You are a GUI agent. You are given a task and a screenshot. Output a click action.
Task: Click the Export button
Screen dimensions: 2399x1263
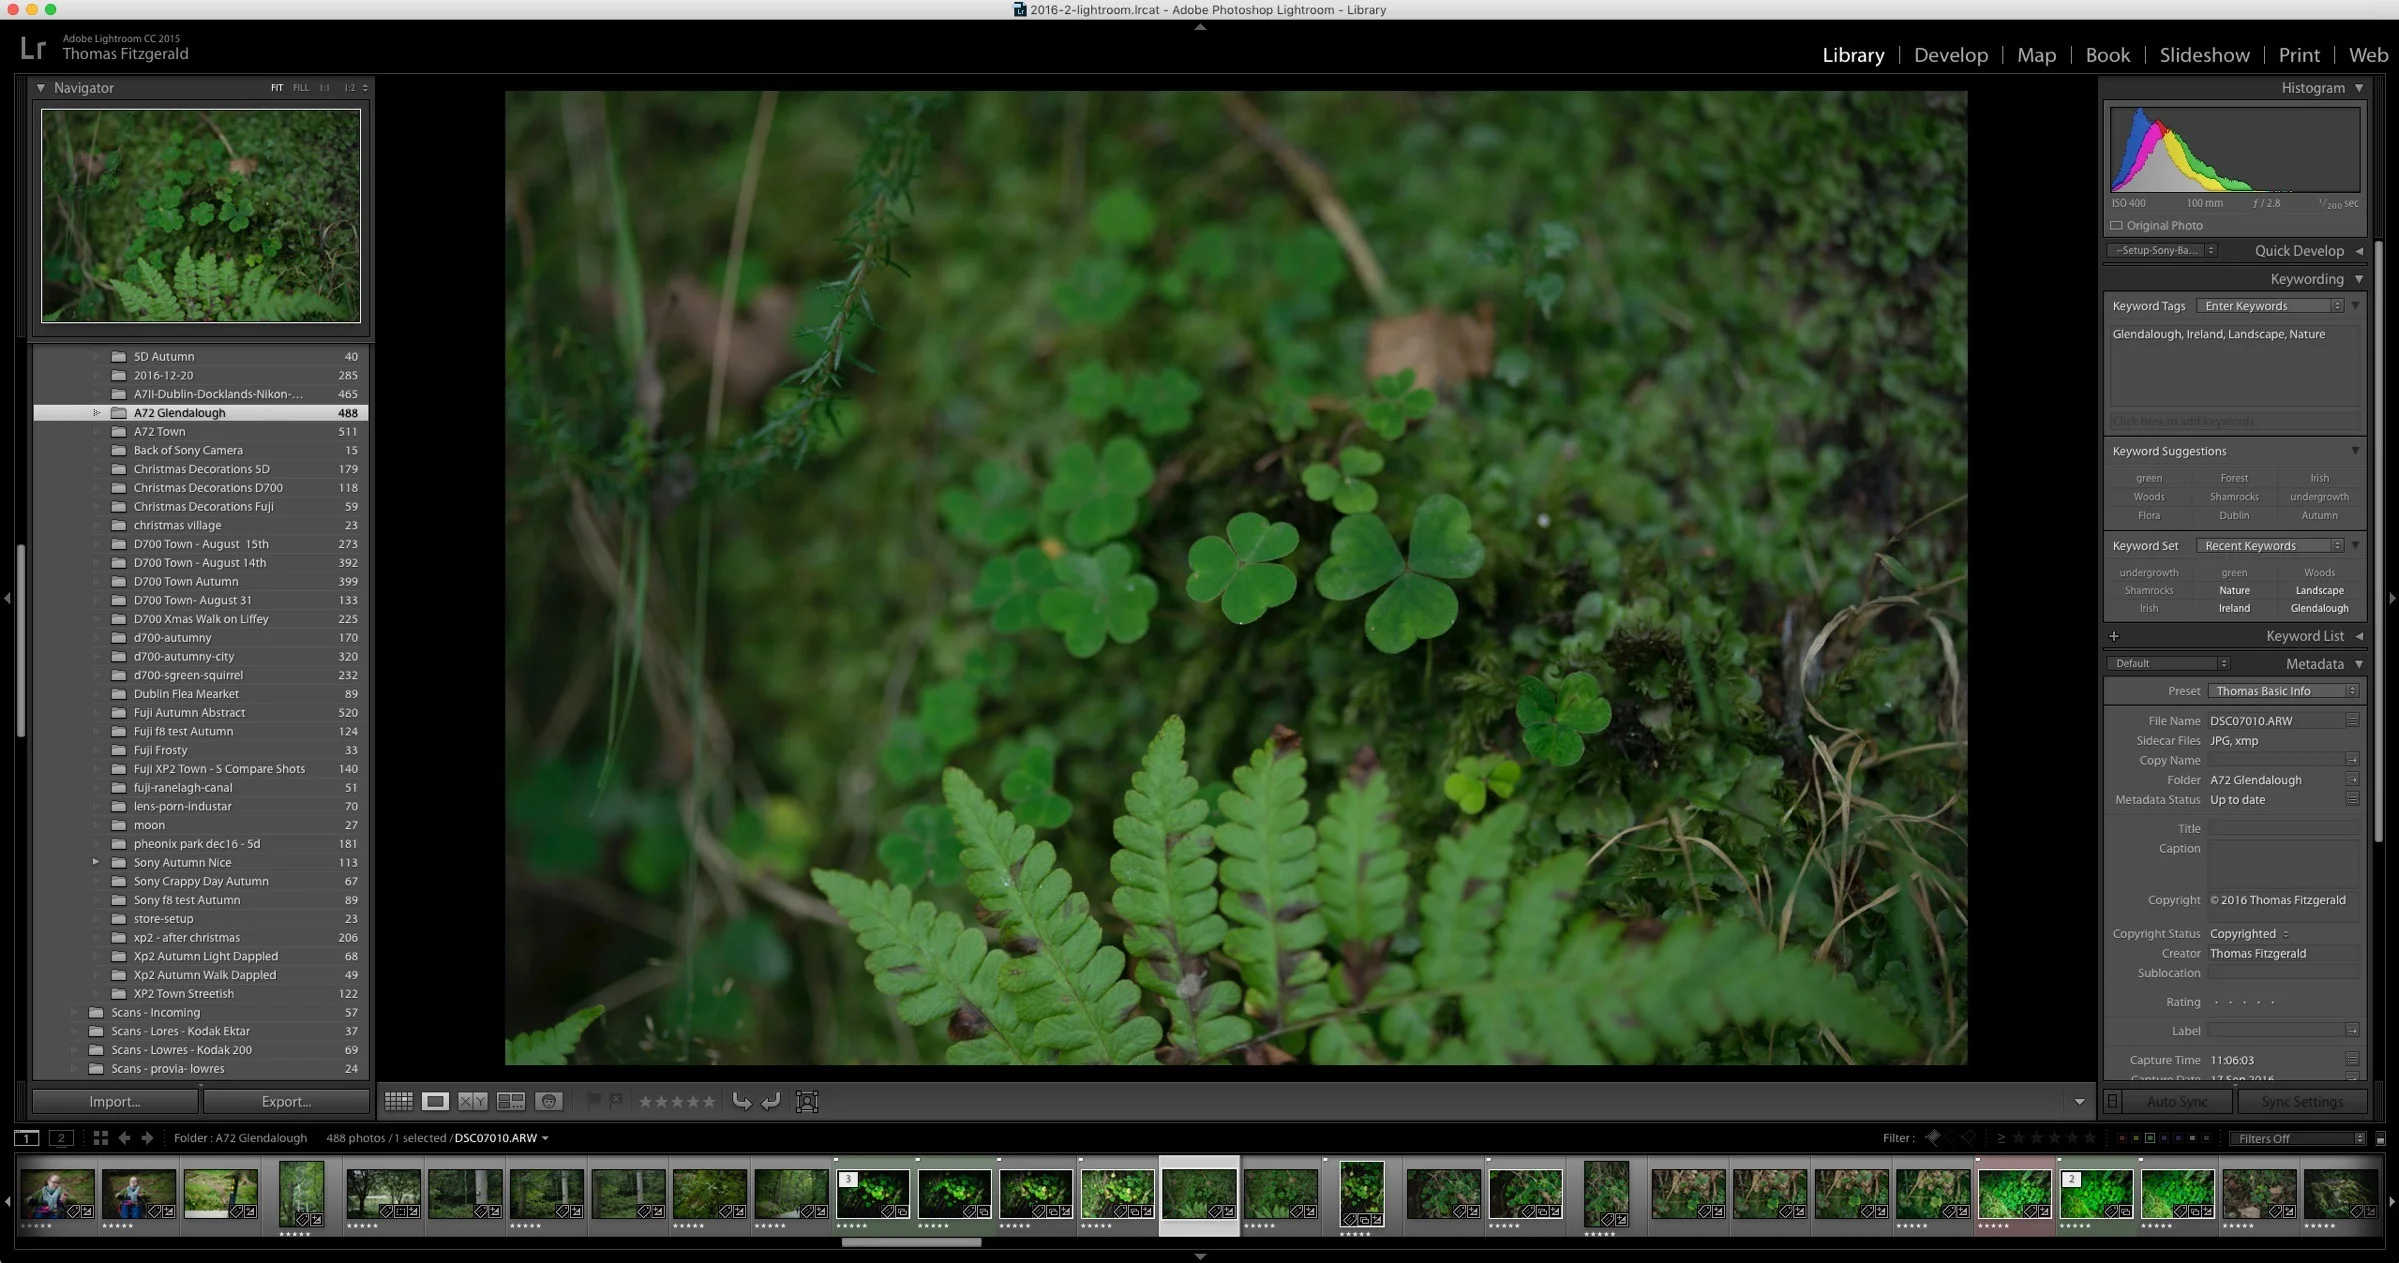click(x=286, y=1101)
